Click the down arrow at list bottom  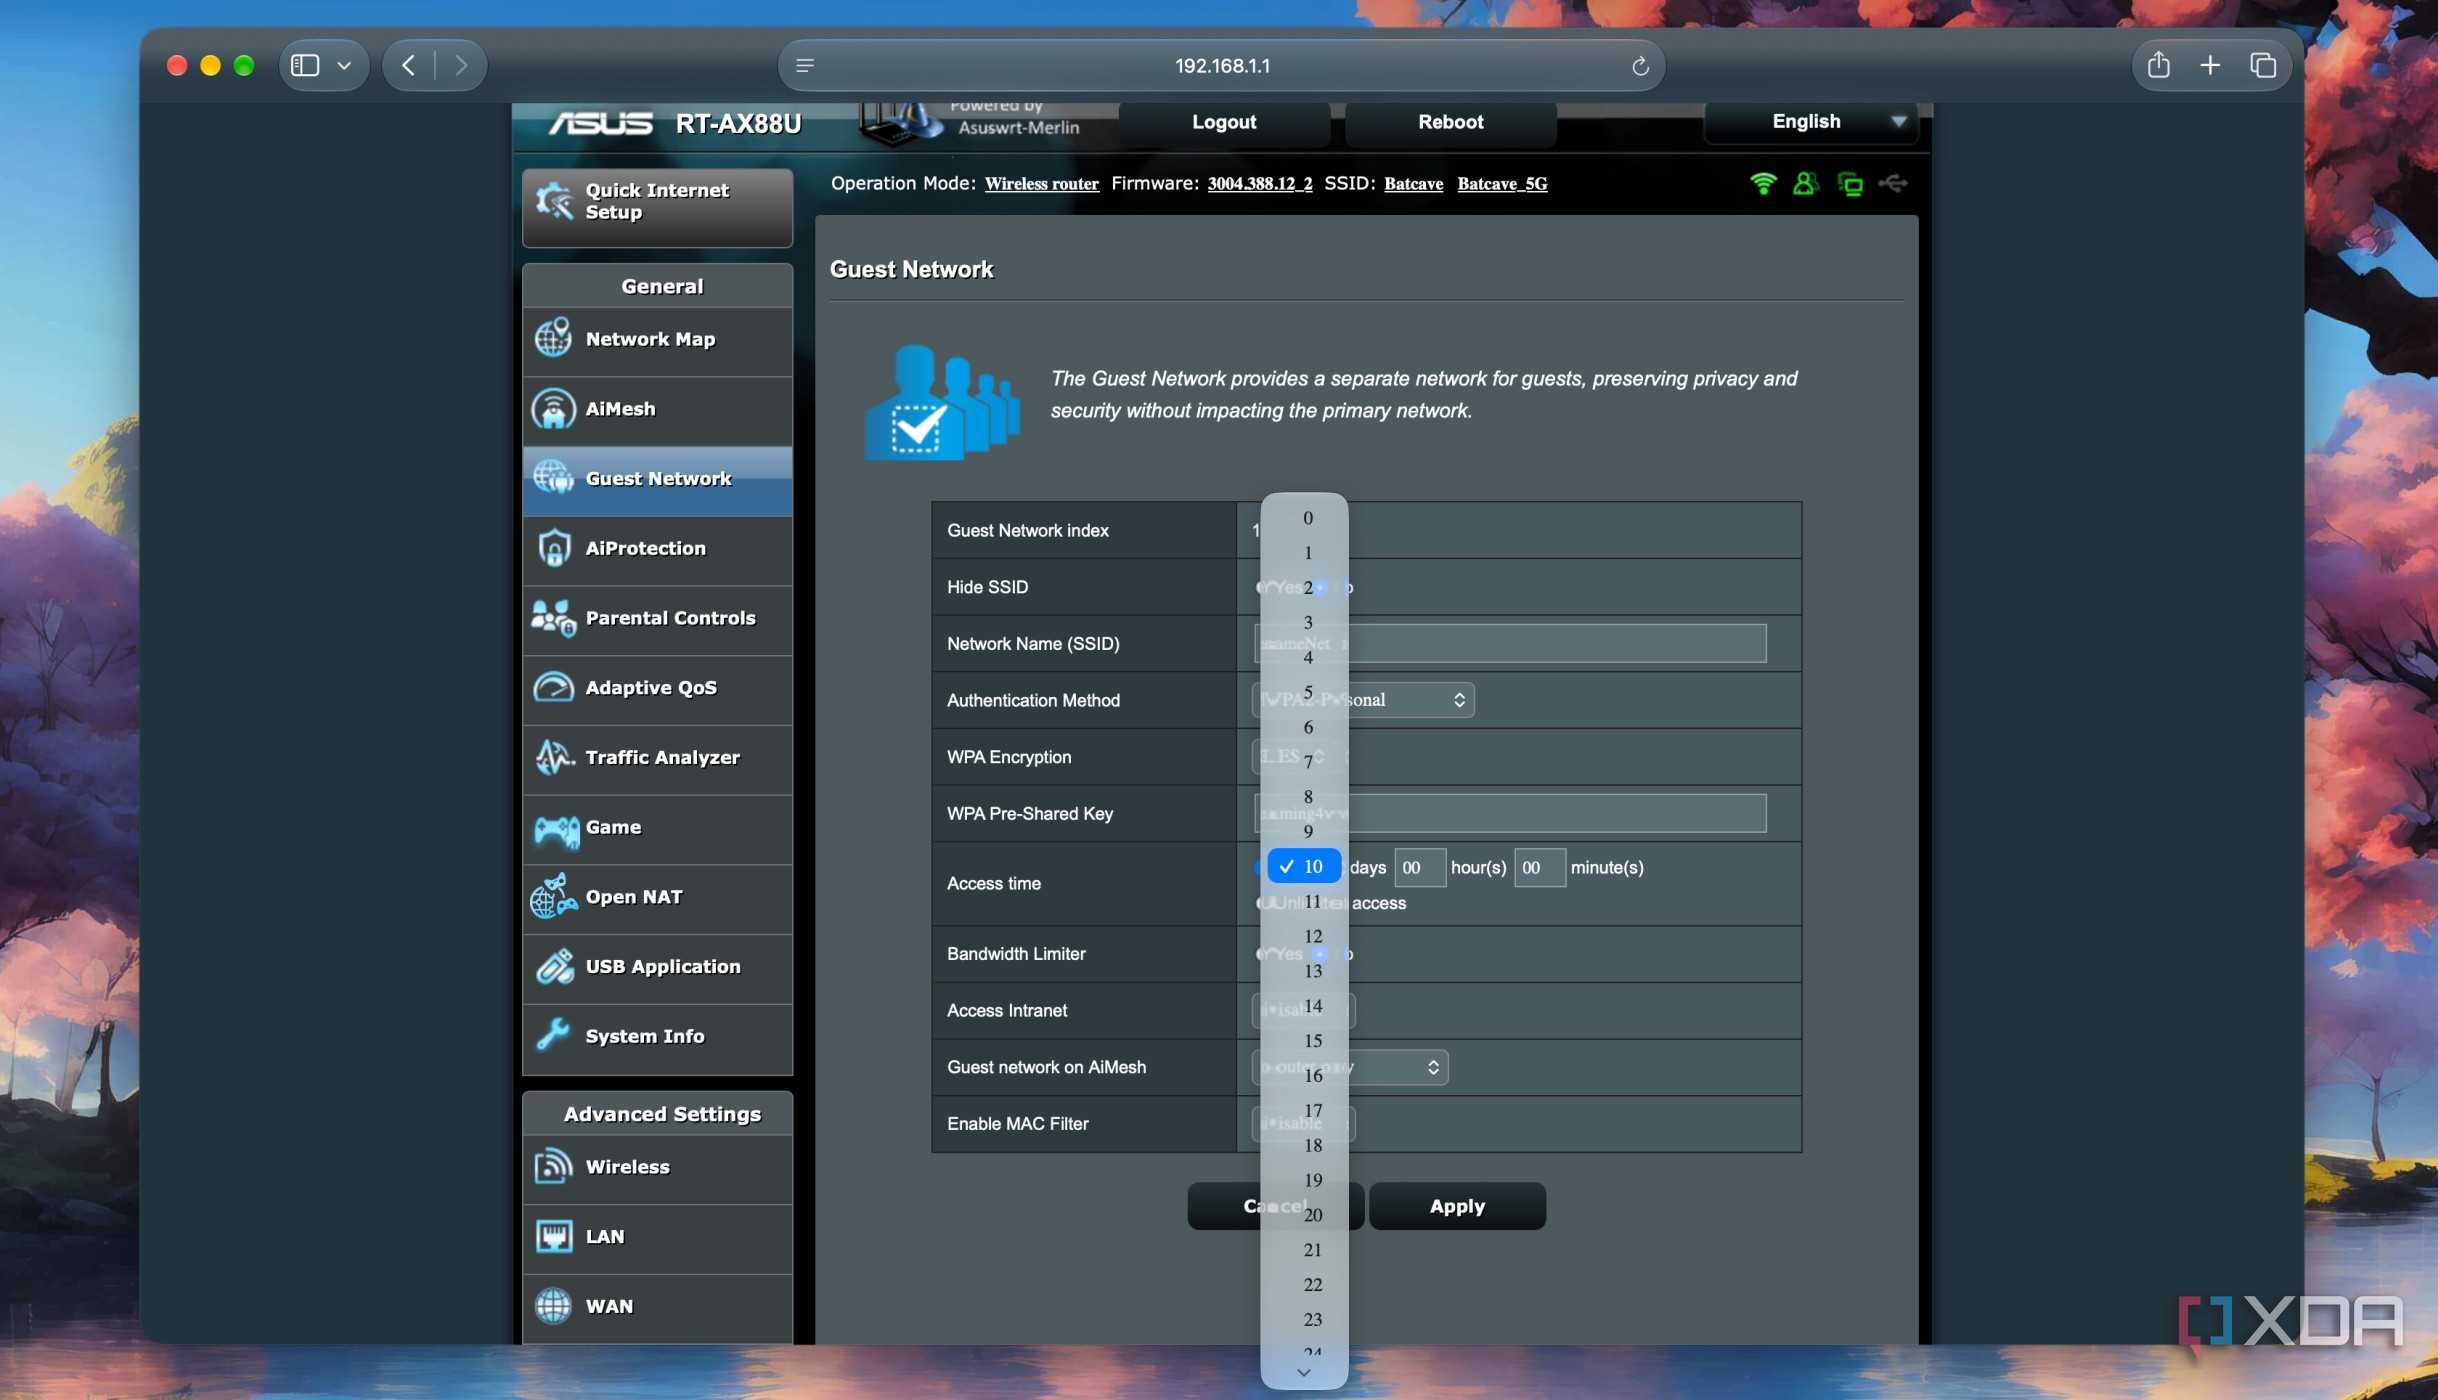click(x=1303, y=1372)
